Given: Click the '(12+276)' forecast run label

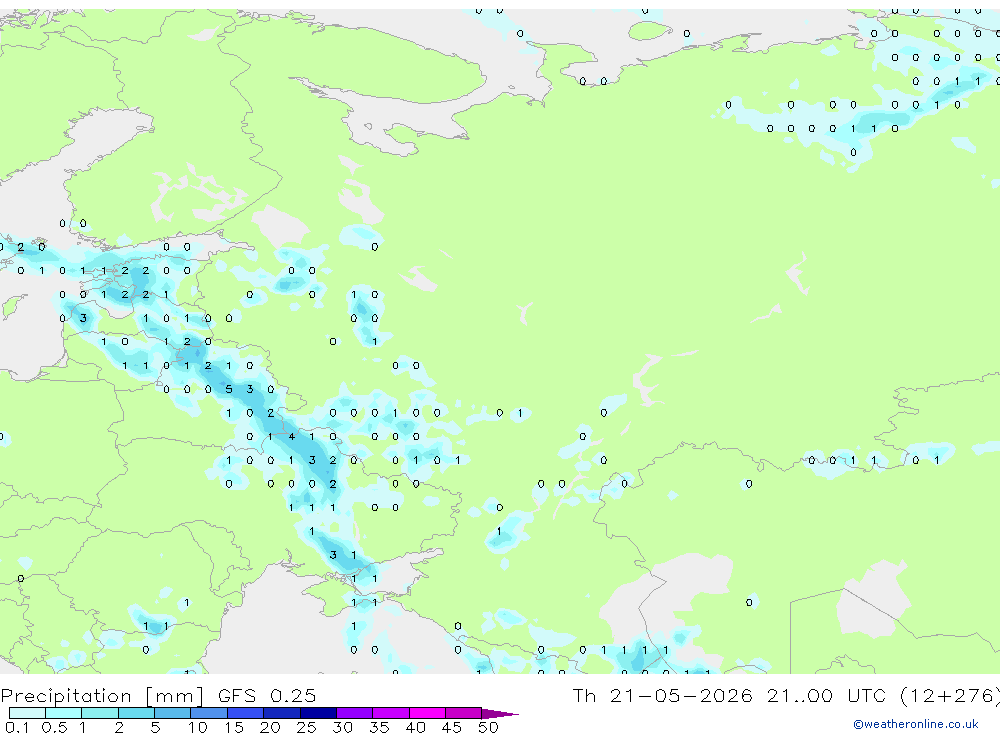Looking at the screenshot, I should coord(950,695).
